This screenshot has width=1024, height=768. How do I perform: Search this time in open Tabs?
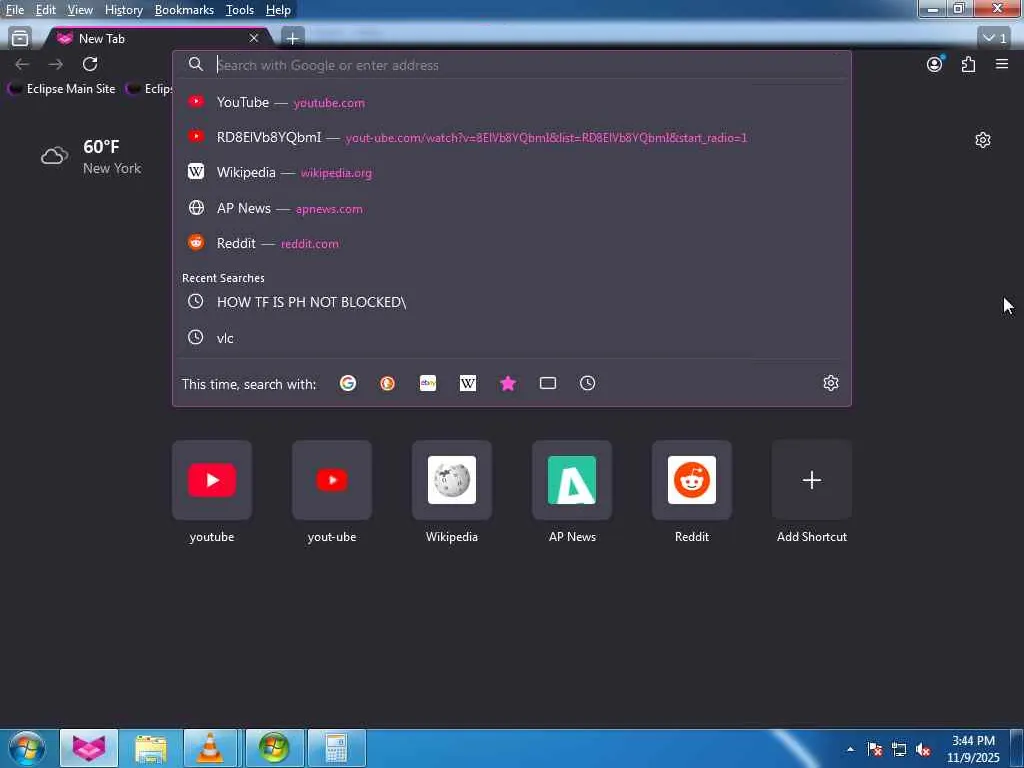pos(548,383)
